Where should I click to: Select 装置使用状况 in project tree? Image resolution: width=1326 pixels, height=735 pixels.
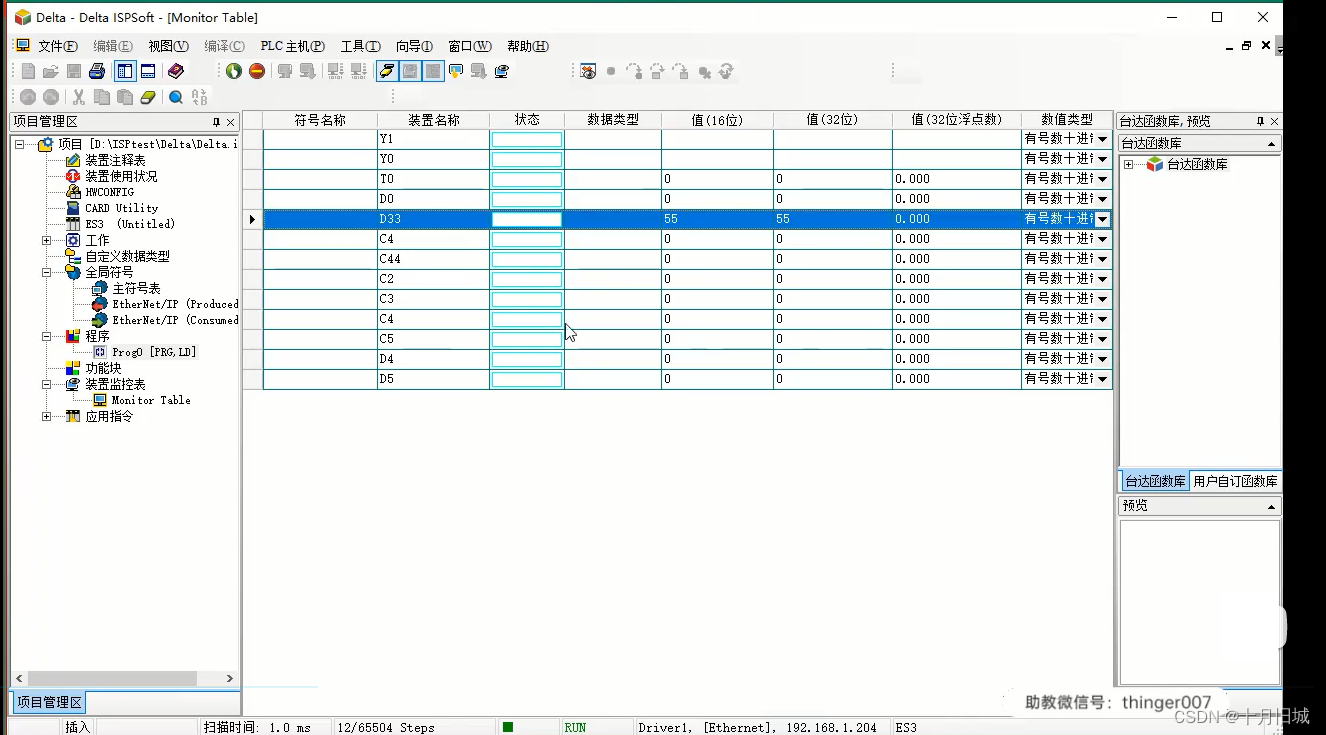[121, 176]
